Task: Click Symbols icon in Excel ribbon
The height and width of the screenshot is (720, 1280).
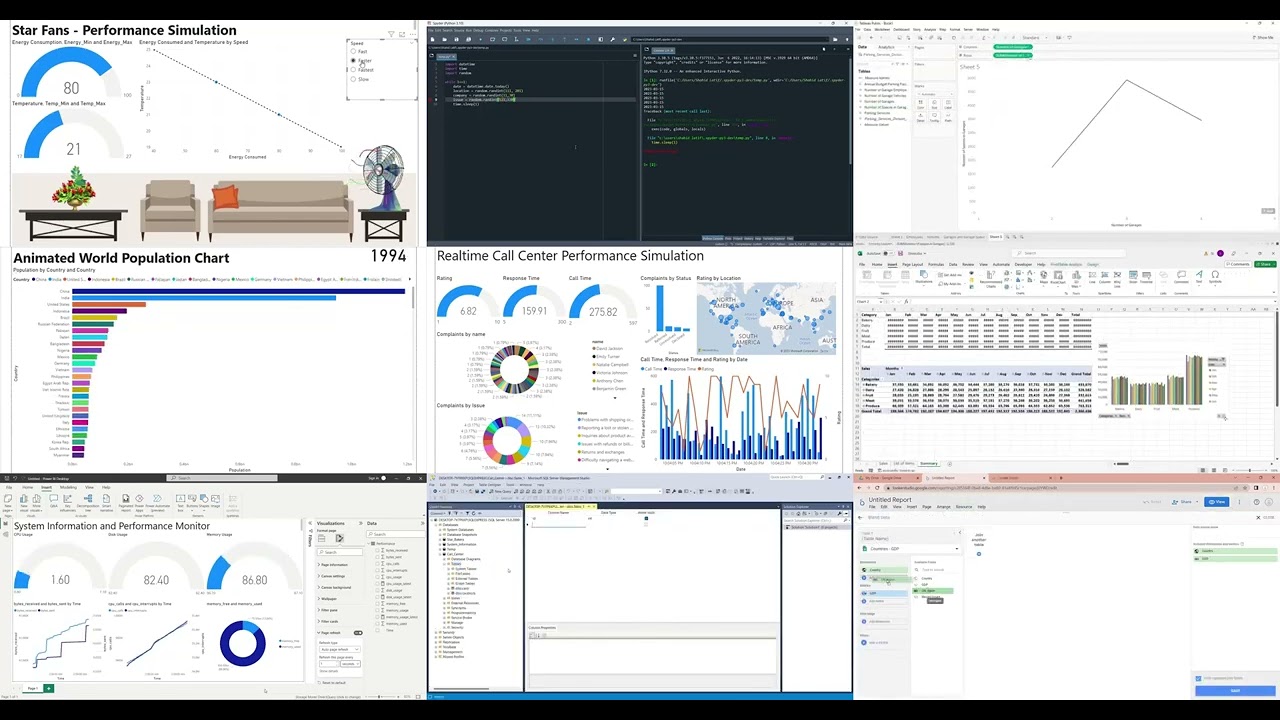Action: coord(1215,278)
